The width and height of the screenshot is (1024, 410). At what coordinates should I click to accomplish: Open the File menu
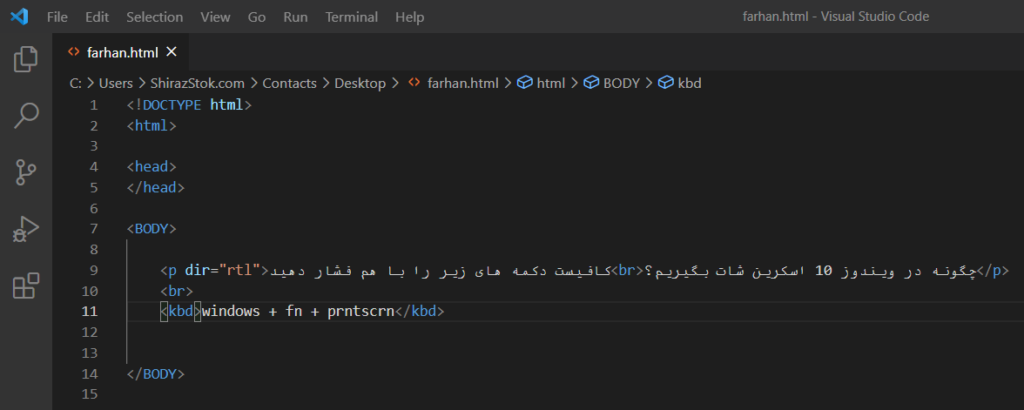[x=58, y=17]
